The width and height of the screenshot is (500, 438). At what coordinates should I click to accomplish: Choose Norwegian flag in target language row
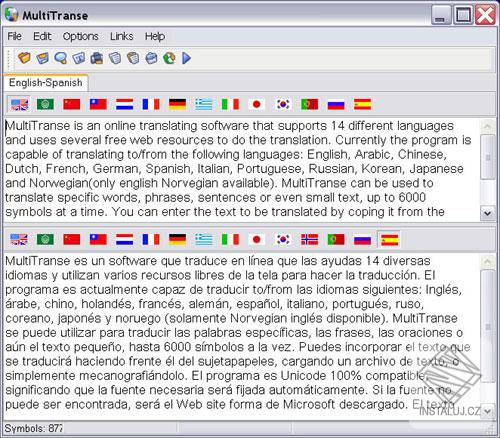pyautogui.click(x=309, y=239)
